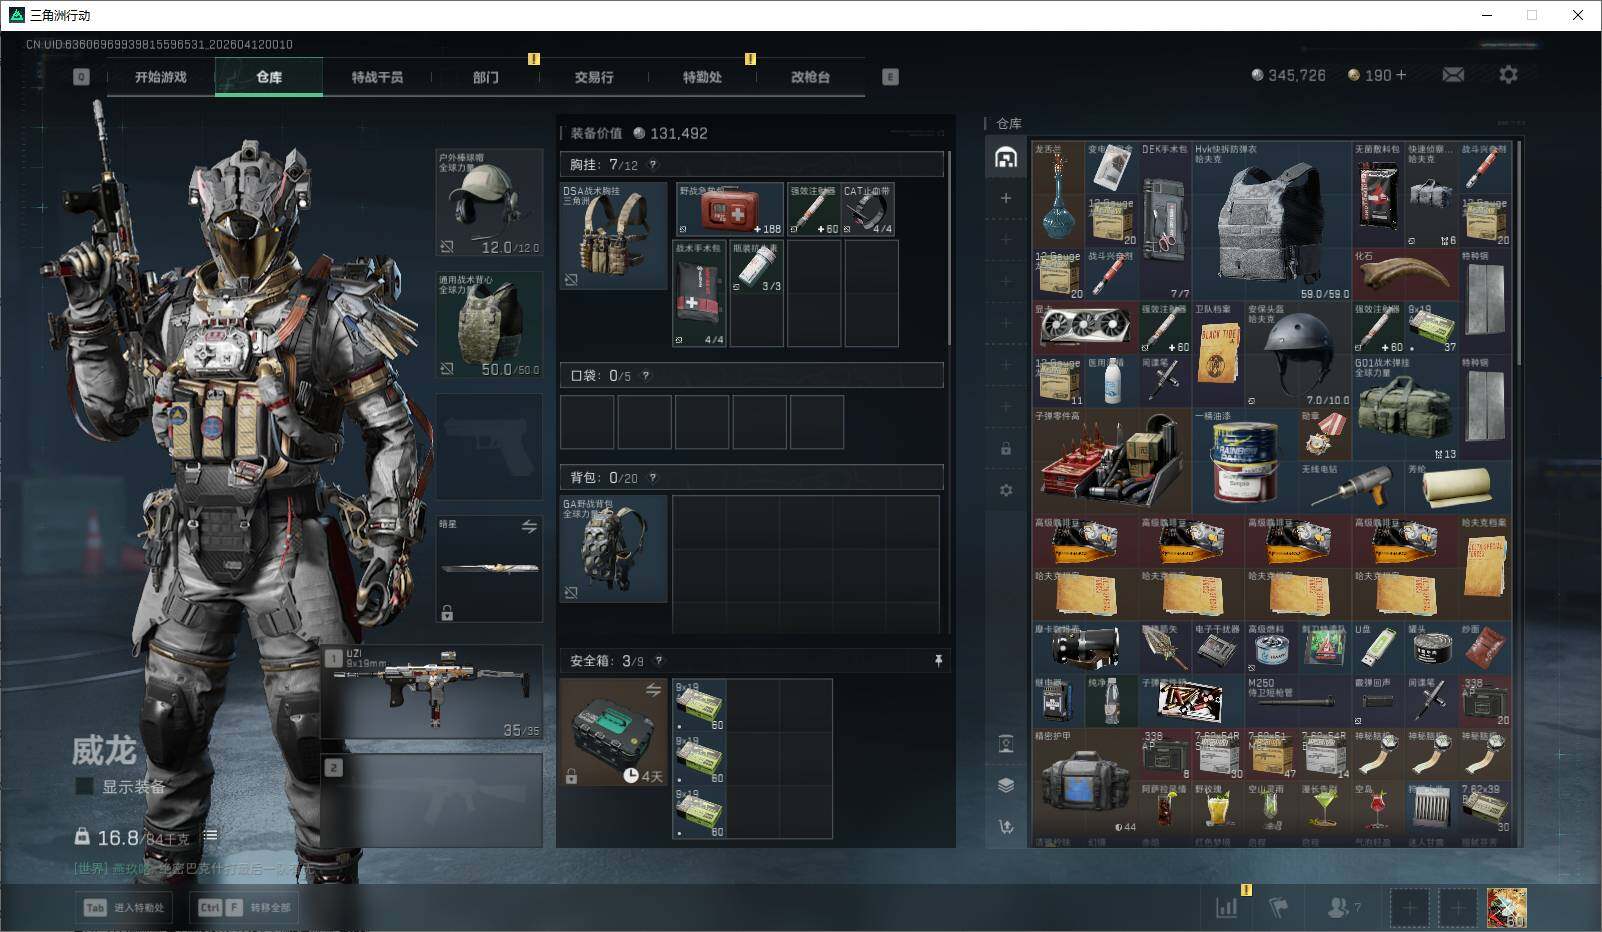Click help icon next to 安全箱
Viewport: 1602px width, 932px height.
(658, 661)
